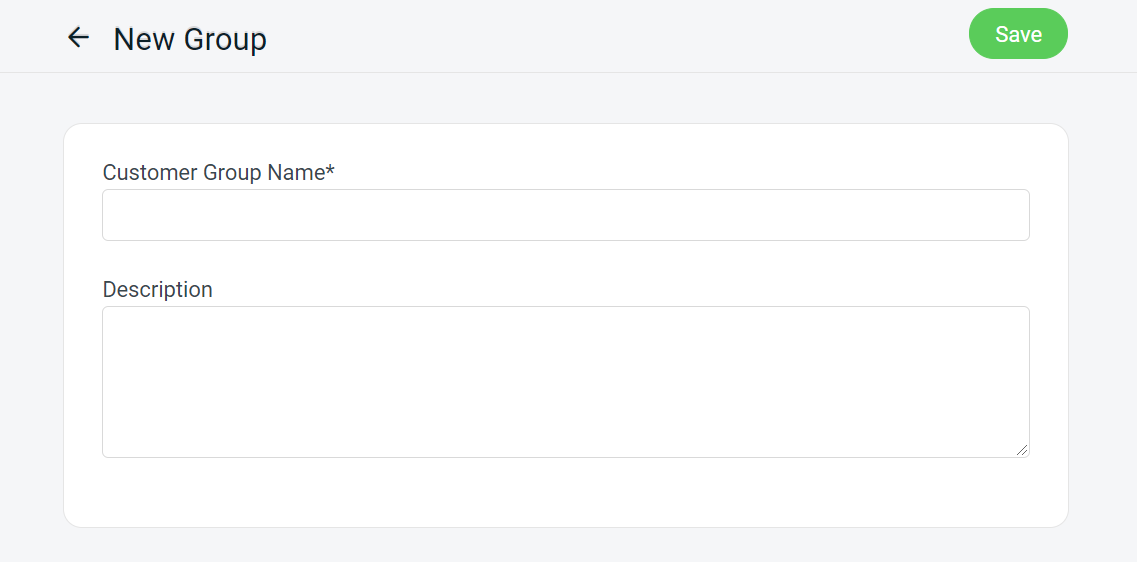Click the word Name in the field label
Image resolution: width=1137 pixels, height=562 pixels.
click(x=296, y=173)
